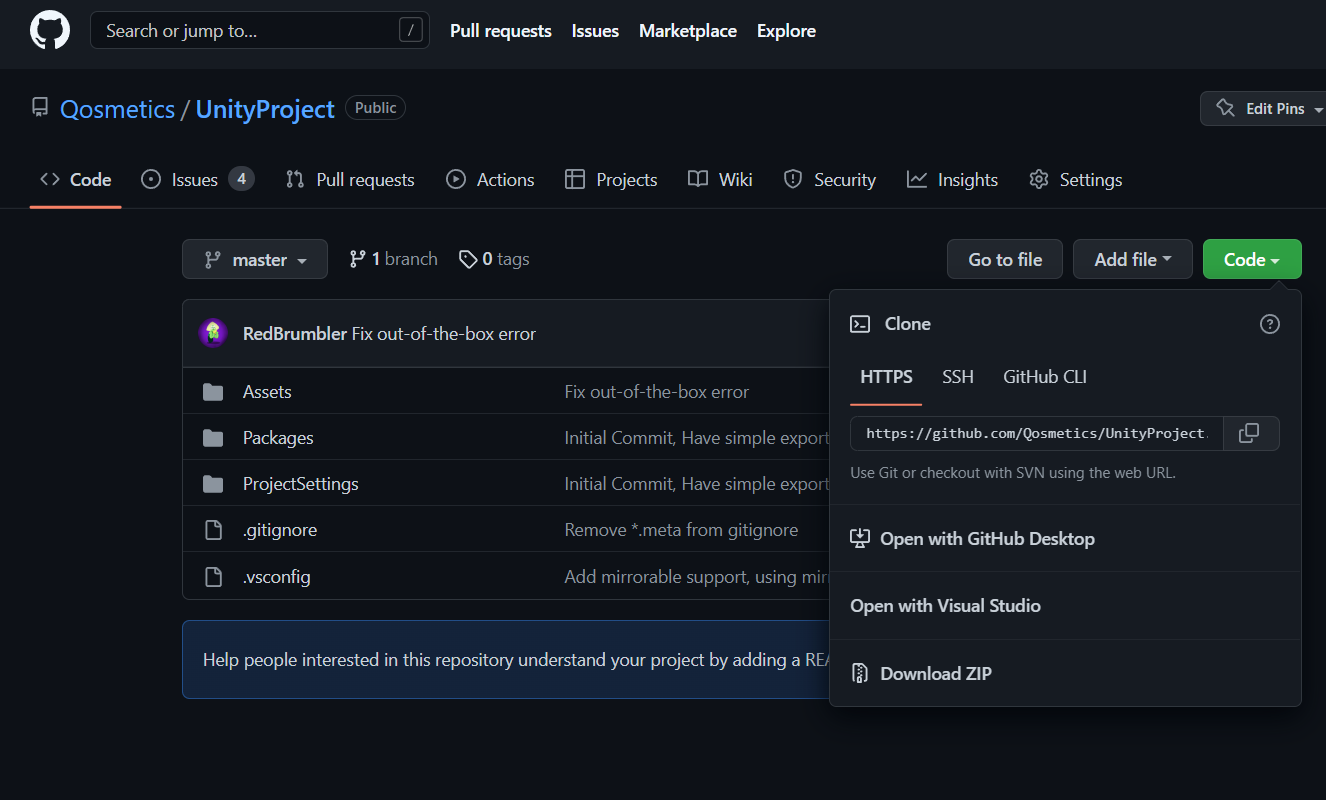This screenshot has height=800, width=1326.
Task: Click the RedBrumbler avatar thumbnail
Action: [213, 333]
